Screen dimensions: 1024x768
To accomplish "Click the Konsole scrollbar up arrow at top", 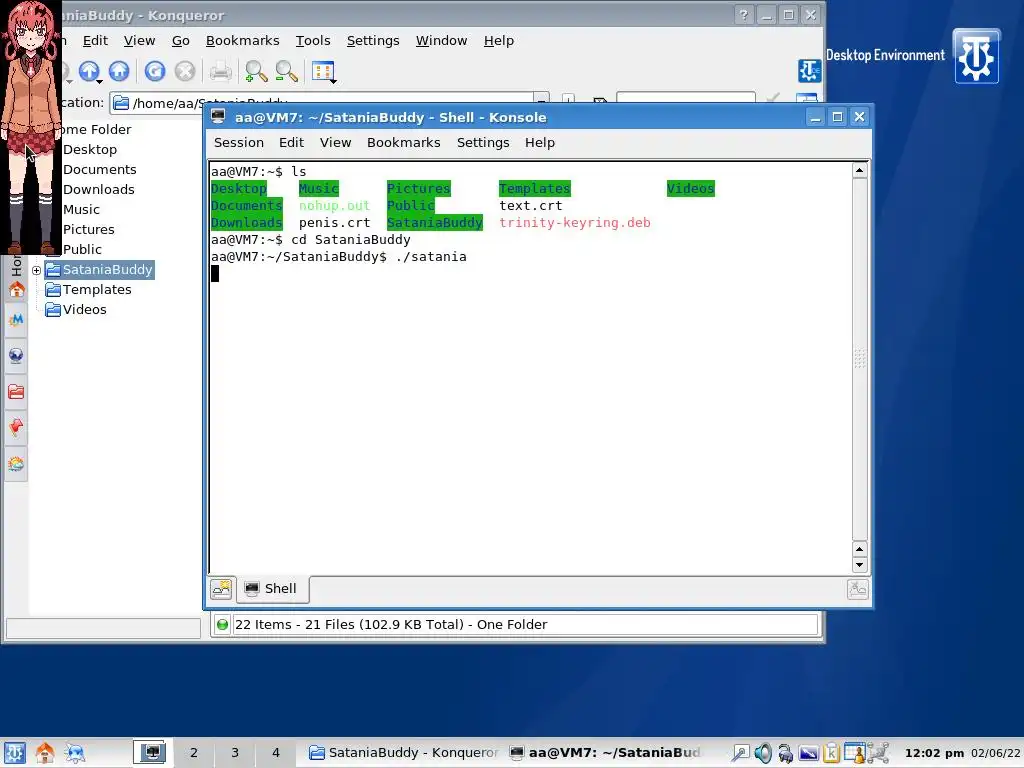I will [x=859, y=171].
